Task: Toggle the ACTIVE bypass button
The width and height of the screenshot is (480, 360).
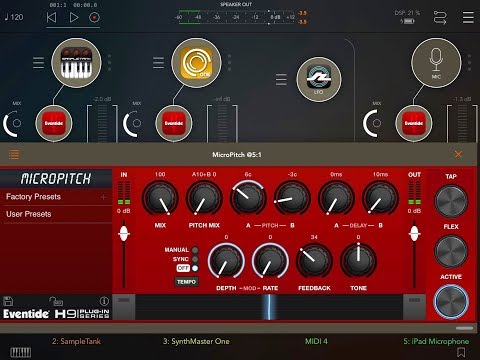Action: pos(451,302)
